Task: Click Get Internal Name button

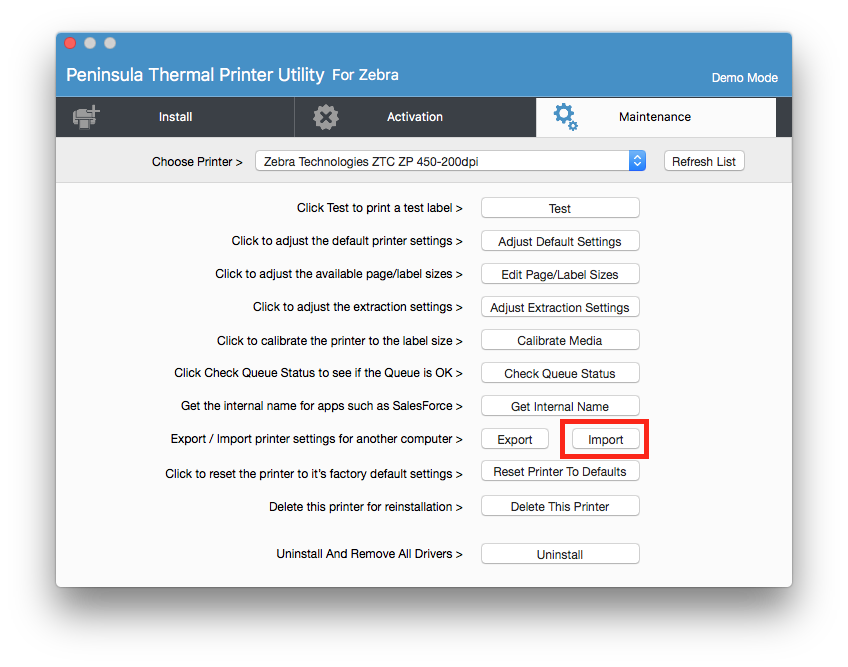Action: click(x=560, y=406)
